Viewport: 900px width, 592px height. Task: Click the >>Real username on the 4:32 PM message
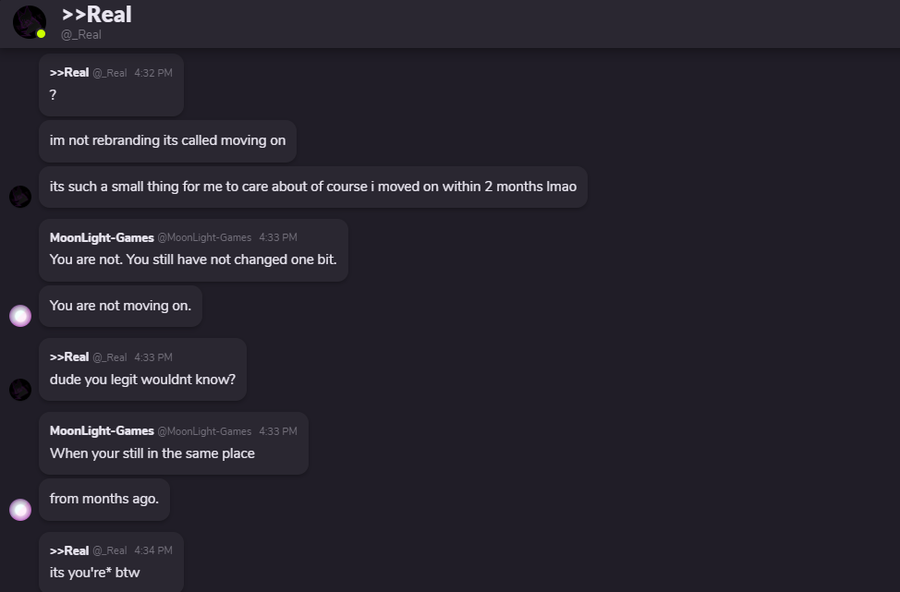coord(69,73)
